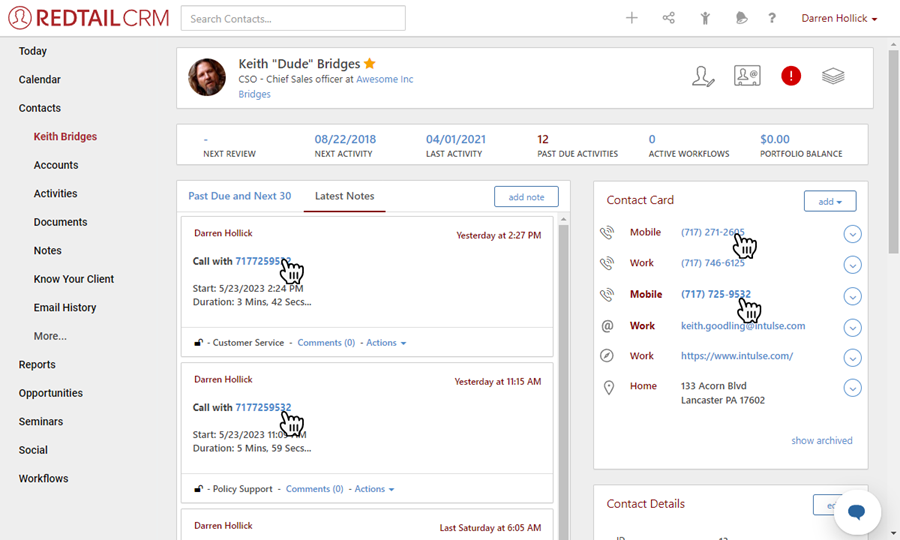900x540 pixels.
Task: Open the help question mark icon
Action: (772, 18)
